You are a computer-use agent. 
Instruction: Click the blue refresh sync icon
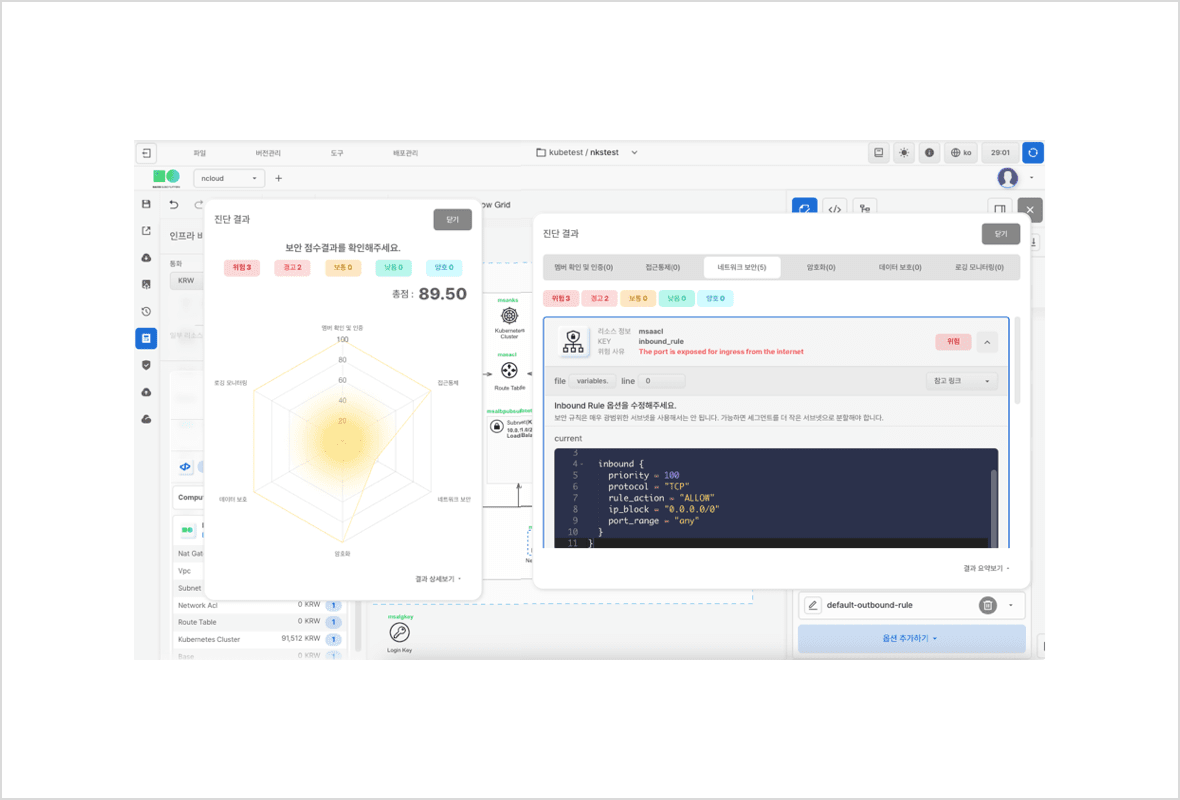point(1033,153)
